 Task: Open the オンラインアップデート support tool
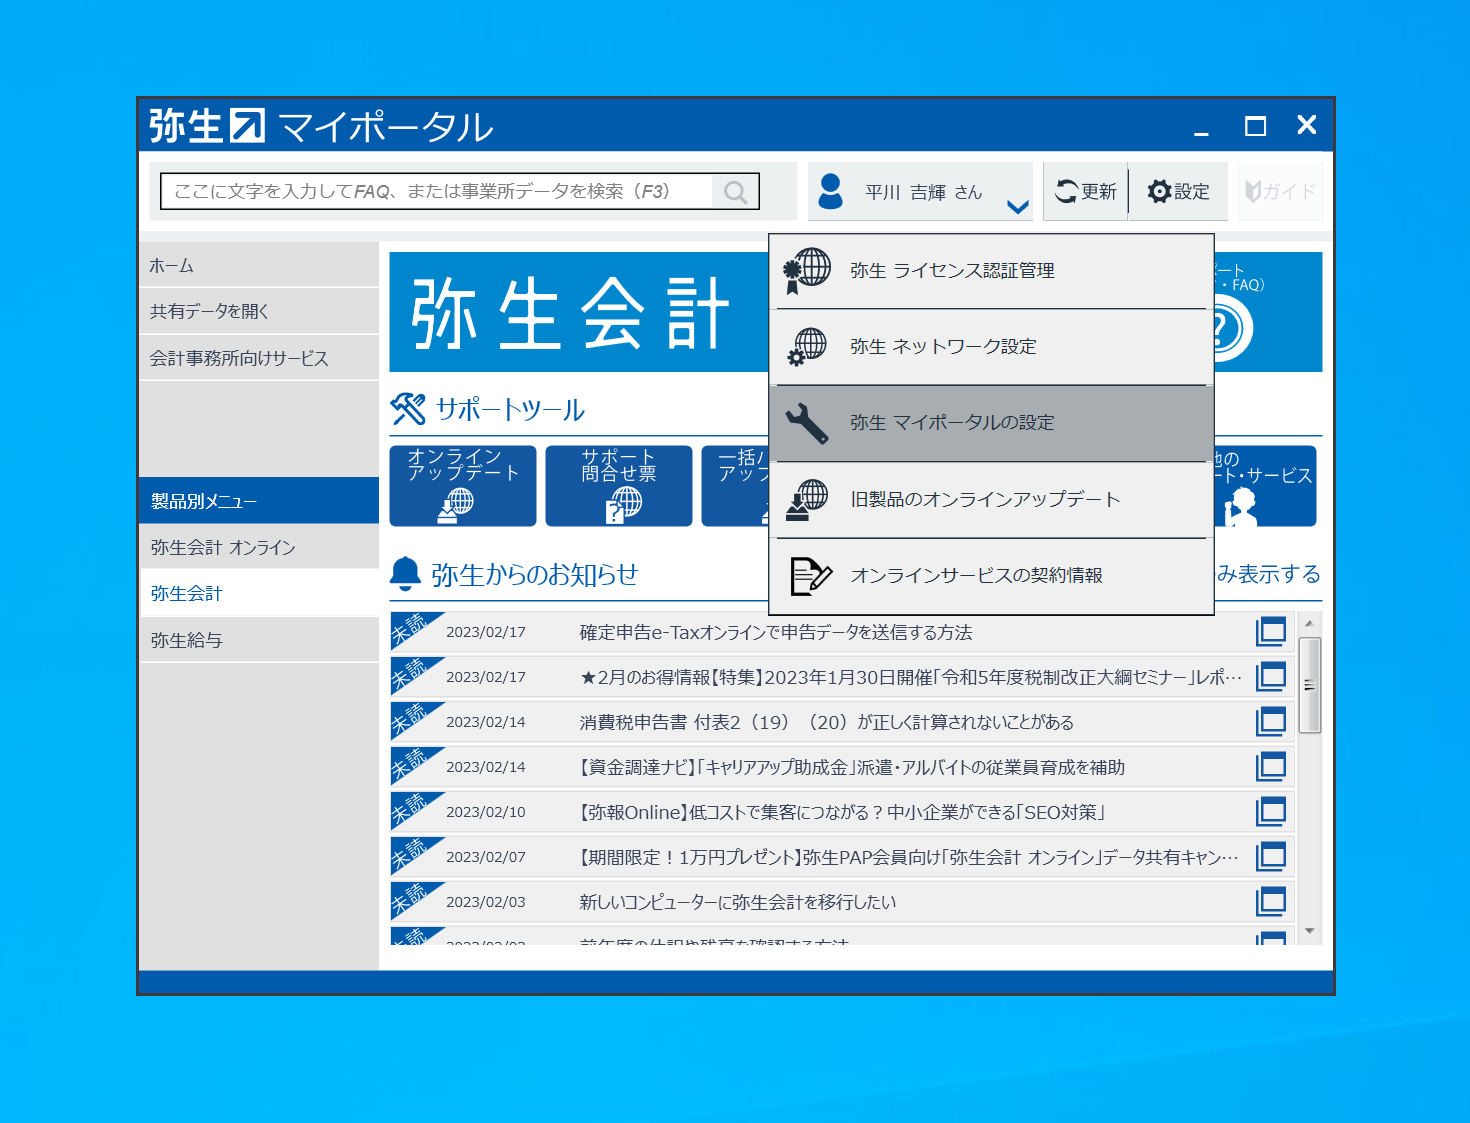tap(462, 486)
